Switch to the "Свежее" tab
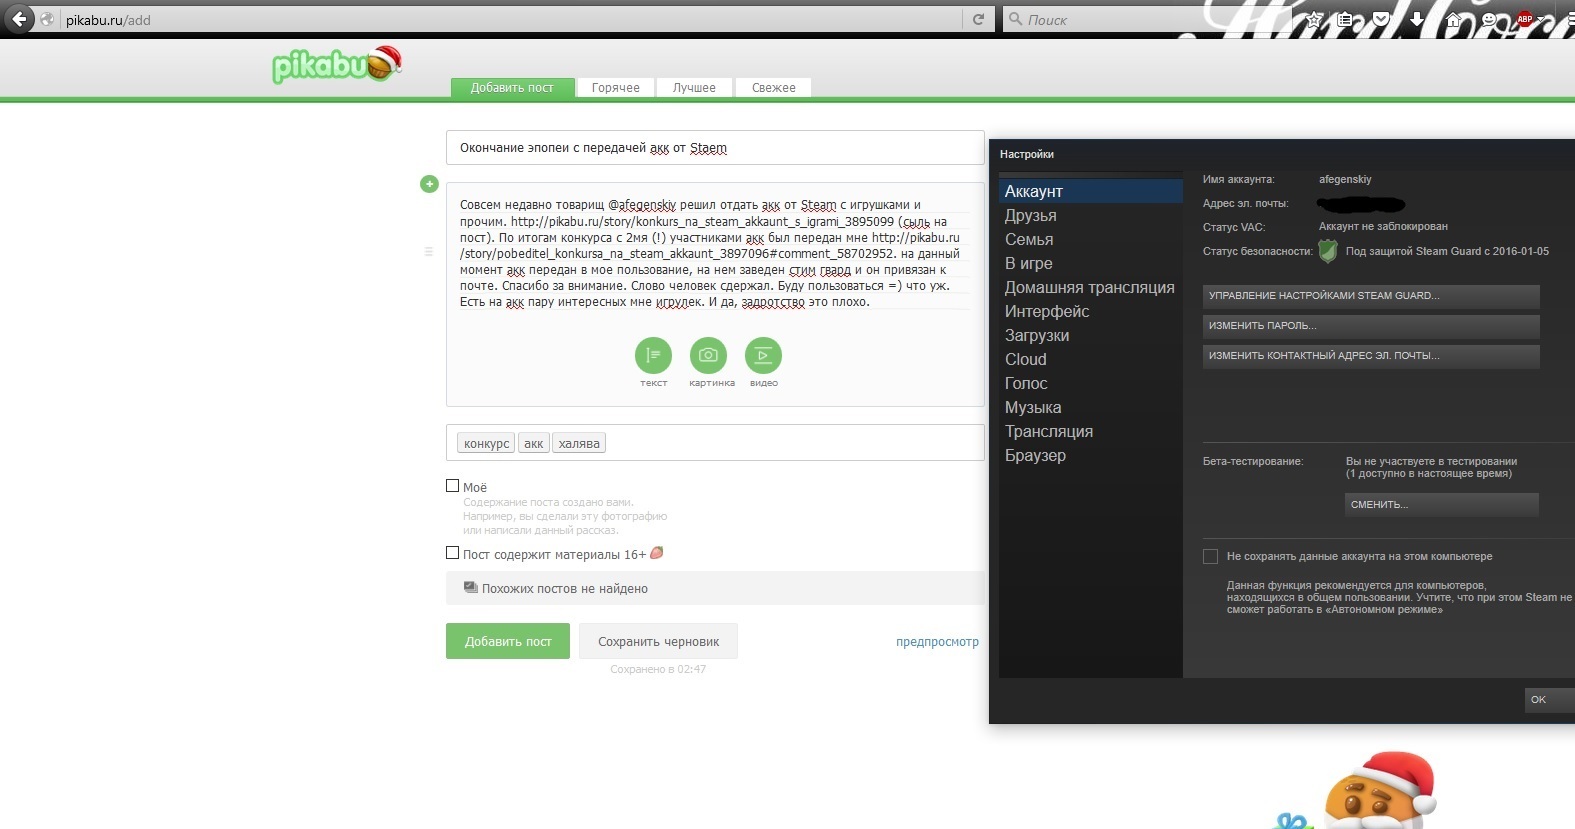This screenshot has height=829, width=1575. tap(773, 88)
